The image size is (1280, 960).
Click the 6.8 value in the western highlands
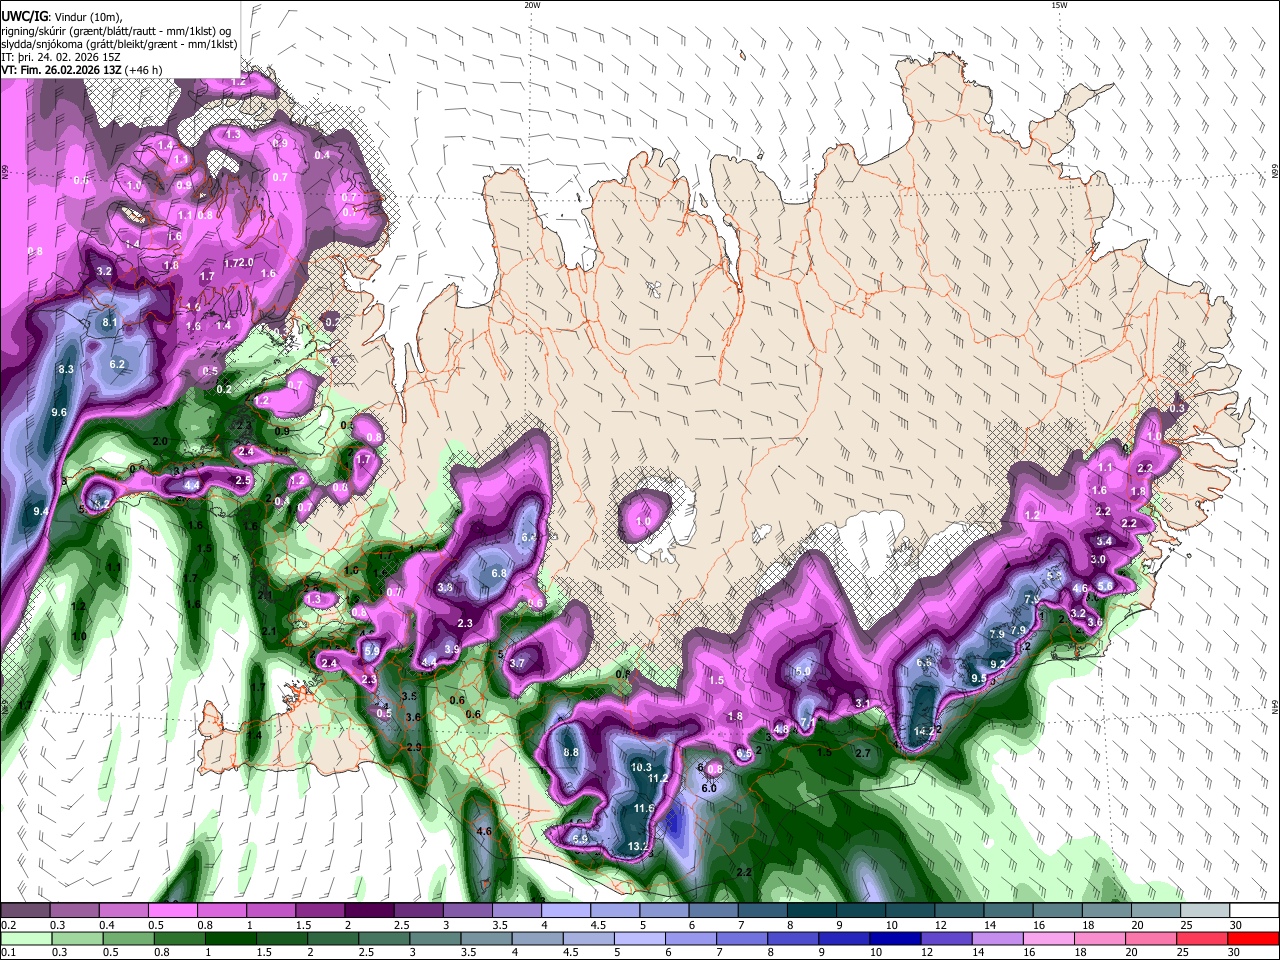[500, 573]
